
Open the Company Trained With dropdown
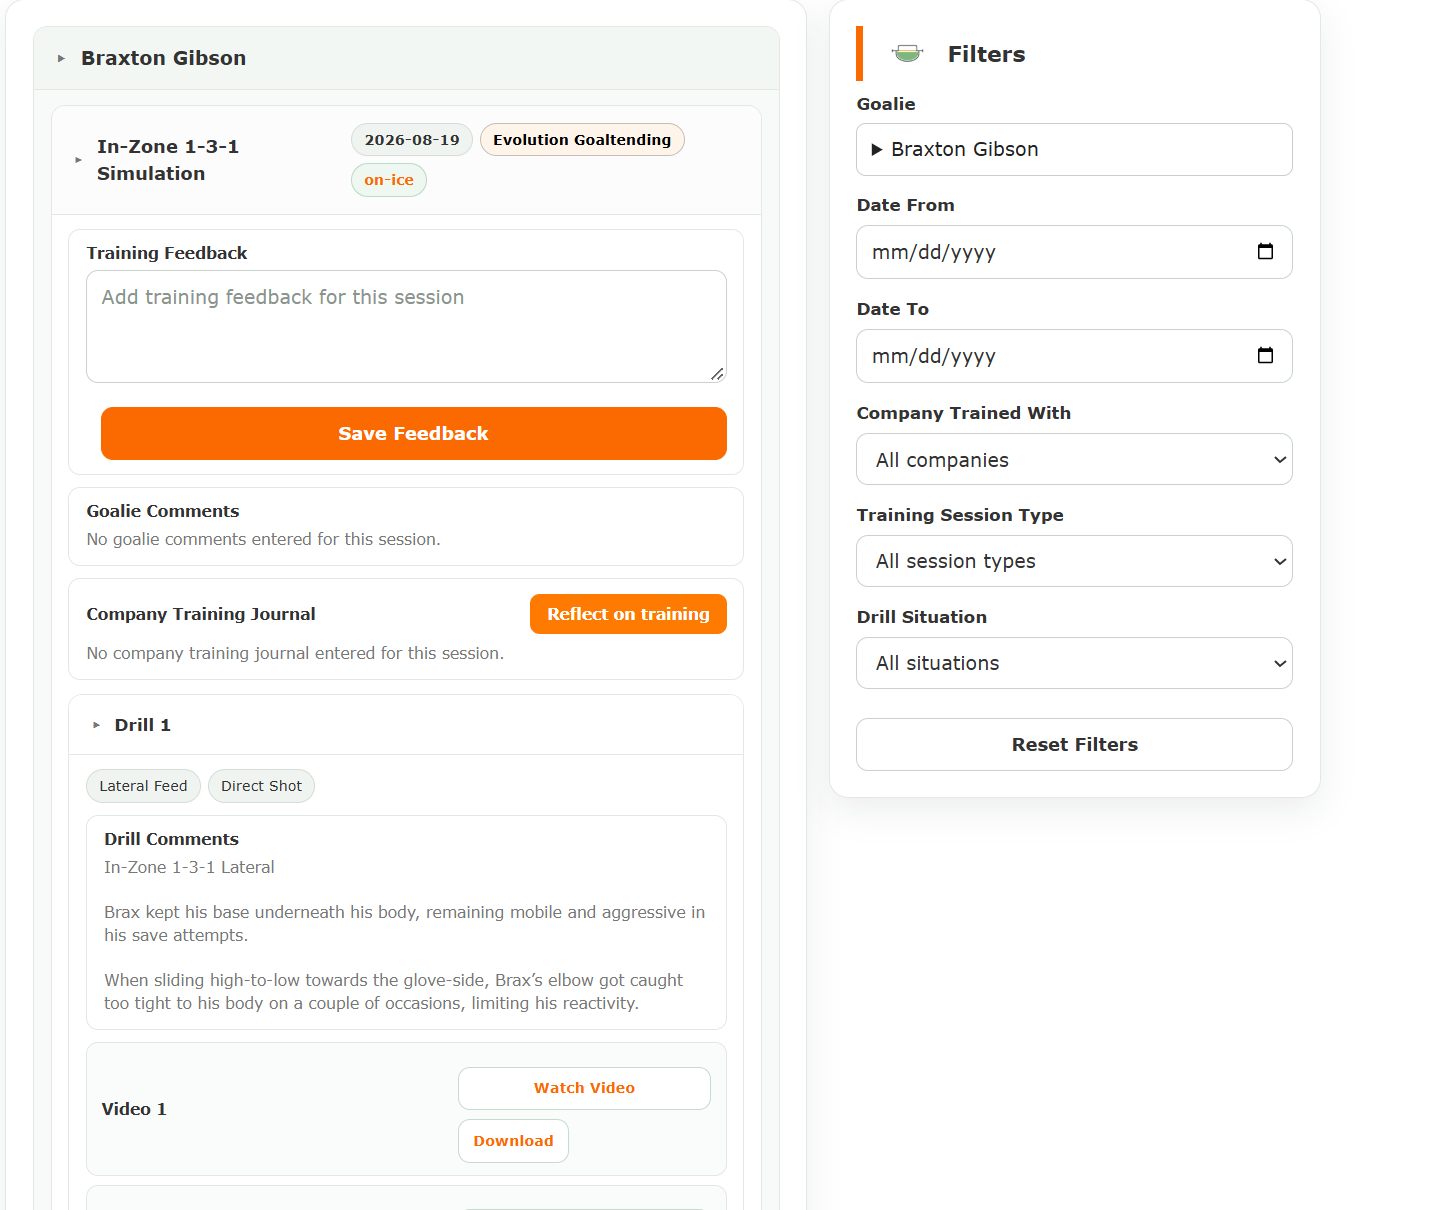(x=1074, y=459)
